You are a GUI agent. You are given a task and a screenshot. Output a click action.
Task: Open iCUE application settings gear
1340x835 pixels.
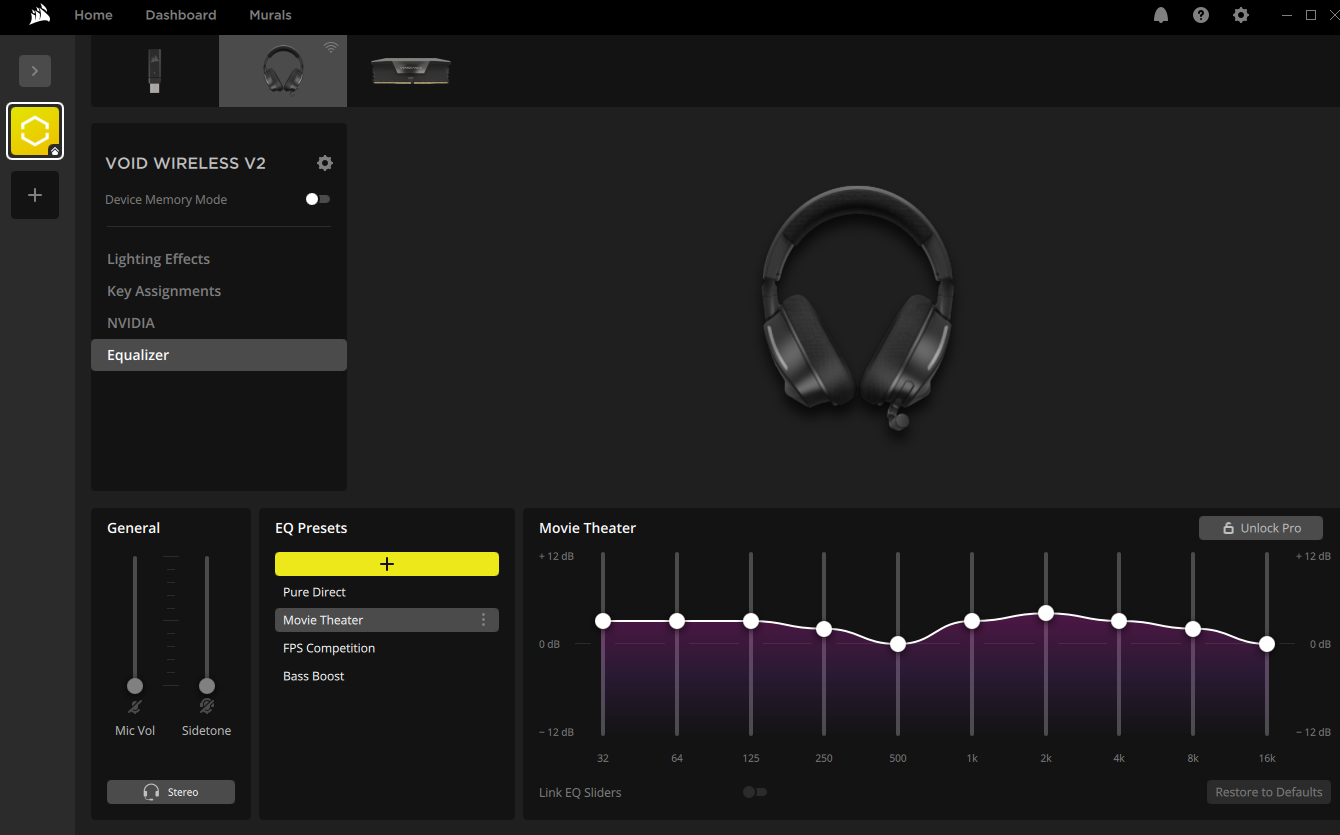[x=1240, y=15]
